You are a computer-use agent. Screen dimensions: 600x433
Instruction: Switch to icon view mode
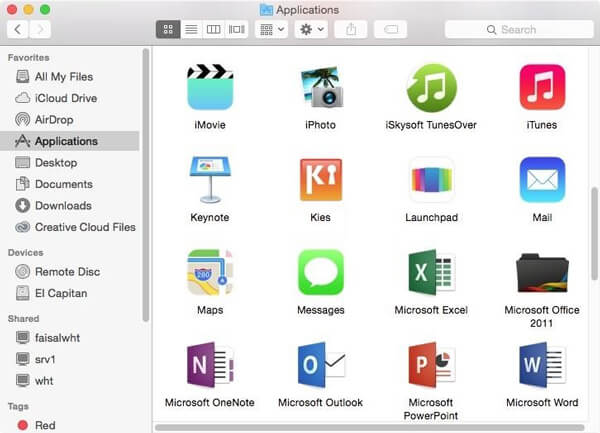168,30
